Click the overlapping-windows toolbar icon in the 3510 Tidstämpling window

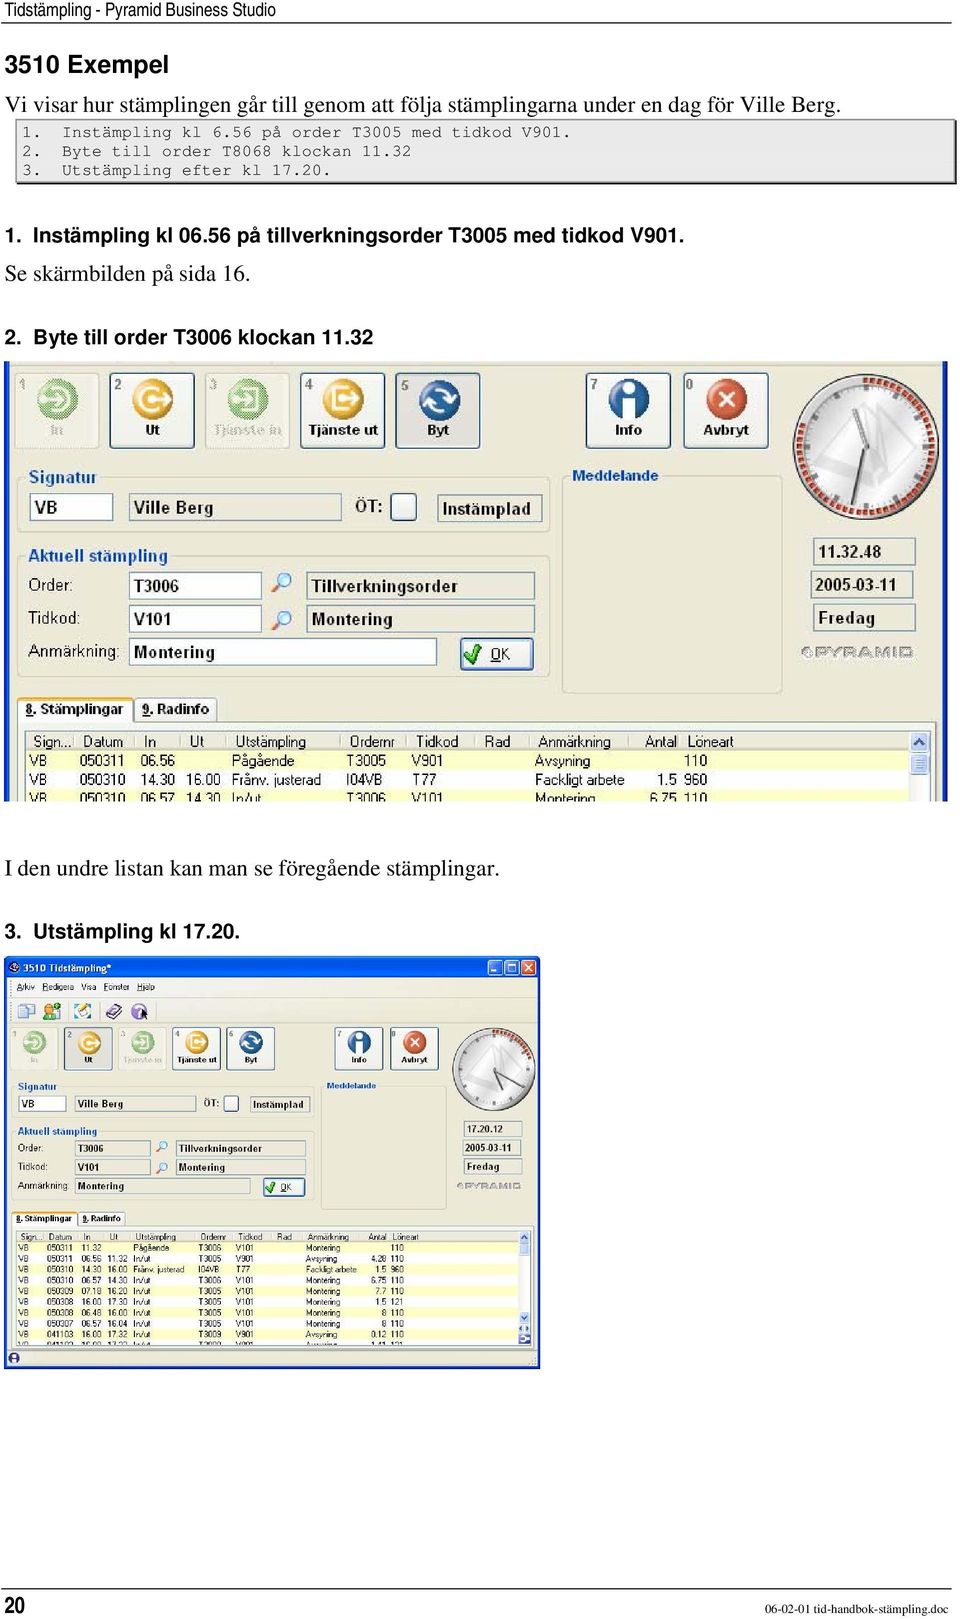pos(26,1011)
